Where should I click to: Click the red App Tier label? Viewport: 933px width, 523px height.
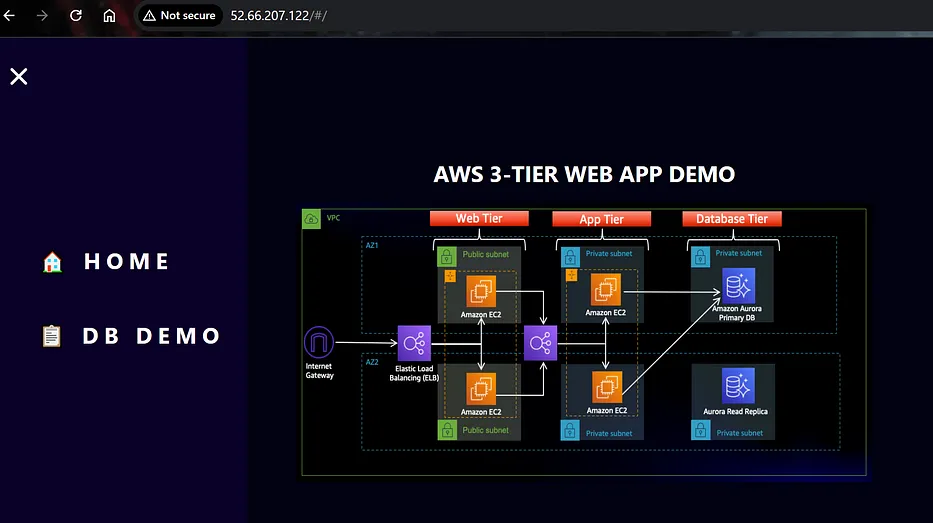click(x=602, y=219)
